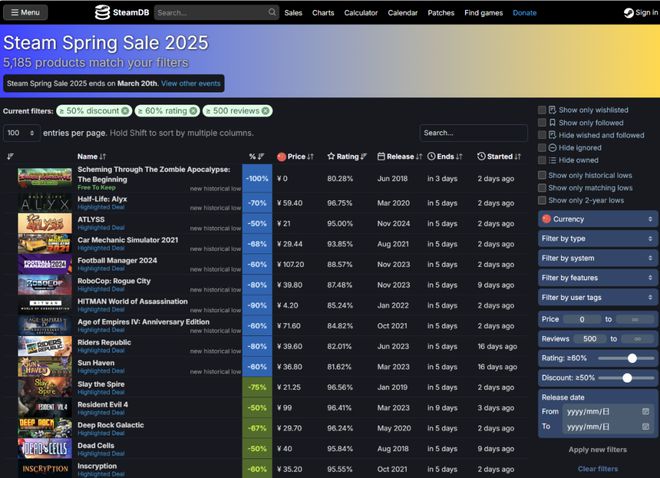Remove the 500 reviews filter chip
The width and height of the screenshot is (660, 478).
[265, 111]
